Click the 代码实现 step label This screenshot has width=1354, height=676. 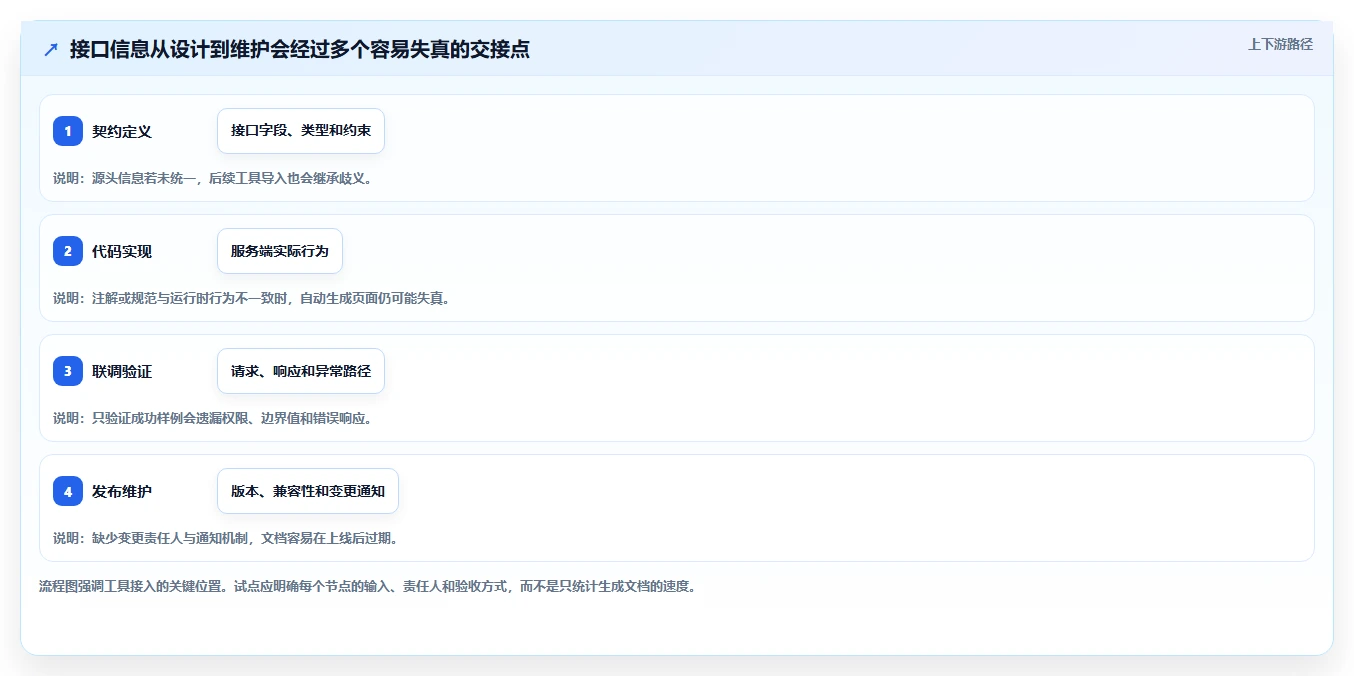(122, 251)
